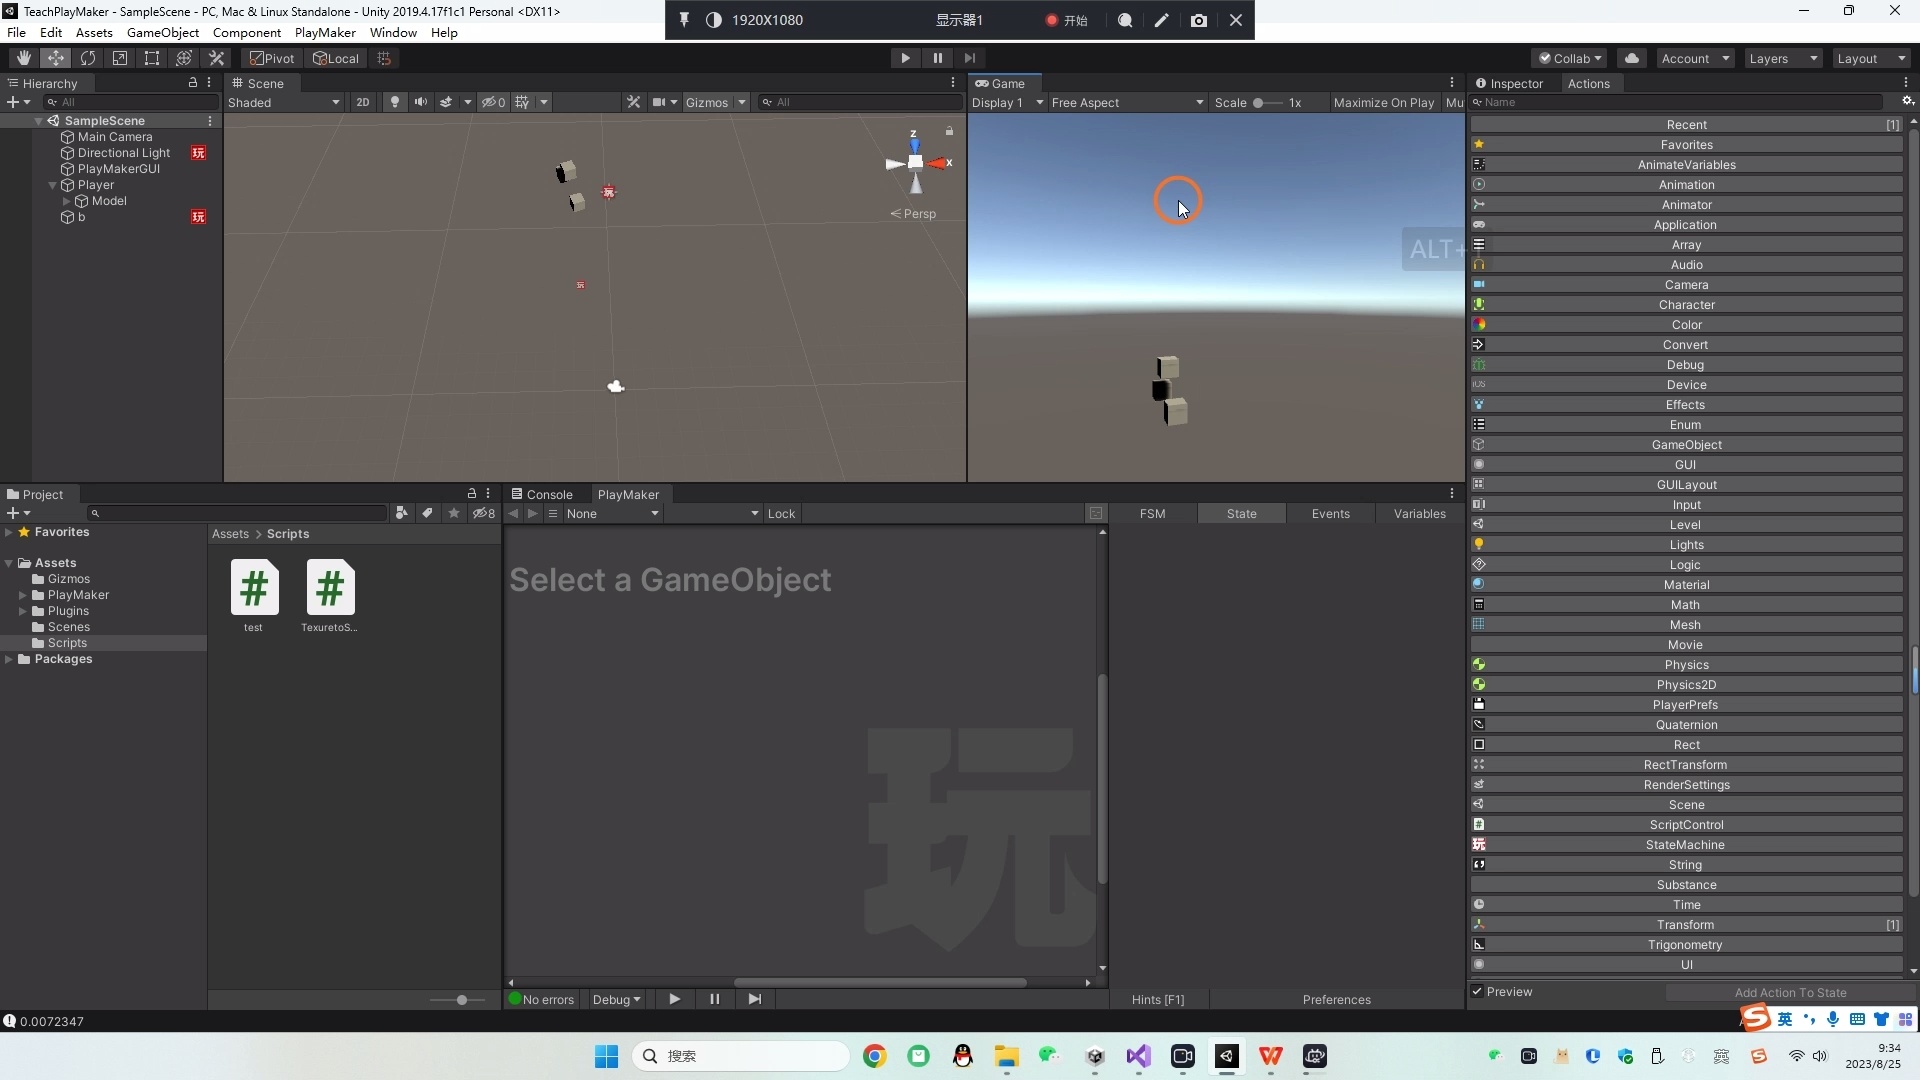Toggle Local handle rotation
The height and width of the screenshot is (1080, 1920).
tap(336, 58)
